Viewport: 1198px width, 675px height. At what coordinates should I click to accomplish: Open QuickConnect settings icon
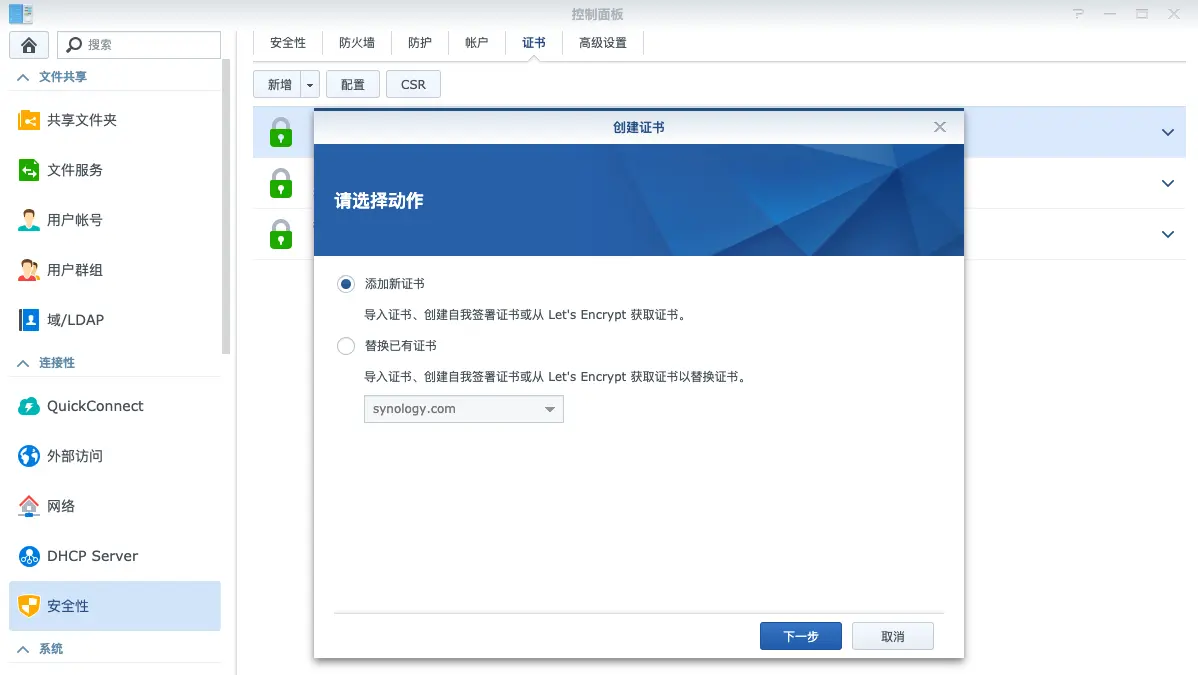coord(28,406)
